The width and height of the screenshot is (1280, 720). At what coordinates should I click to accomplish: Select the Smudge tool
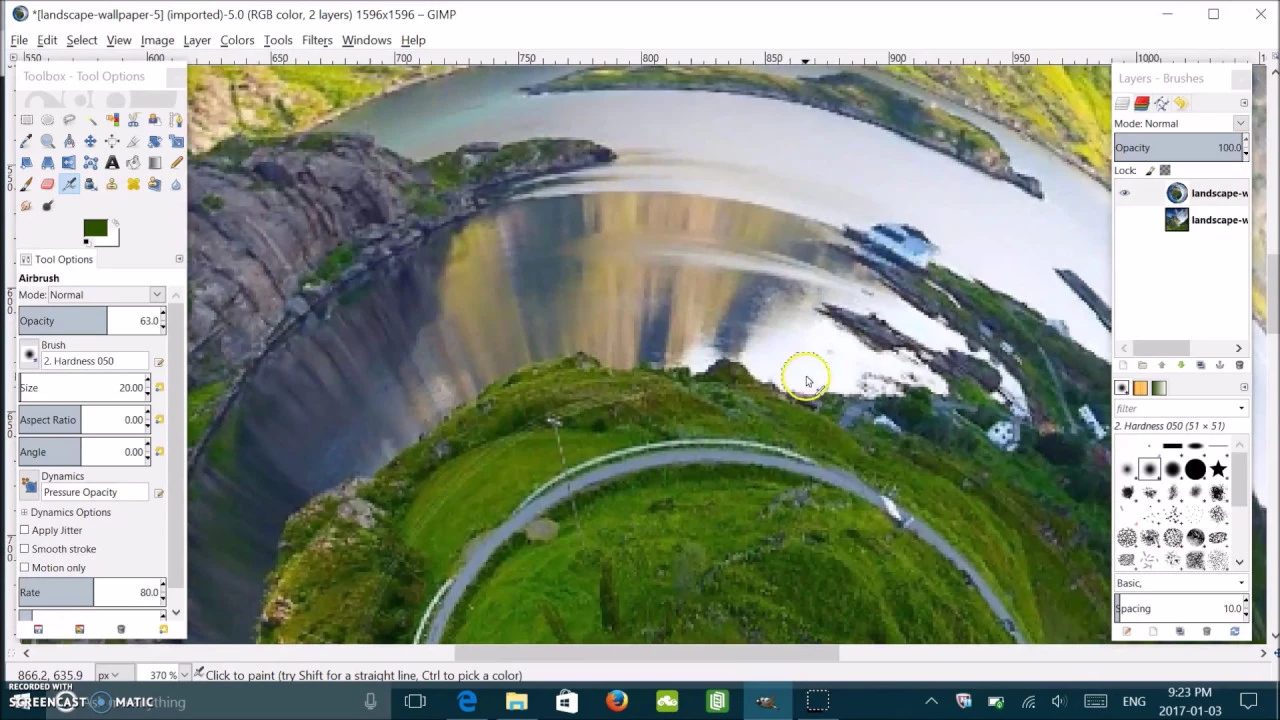(x=27, y=205)
